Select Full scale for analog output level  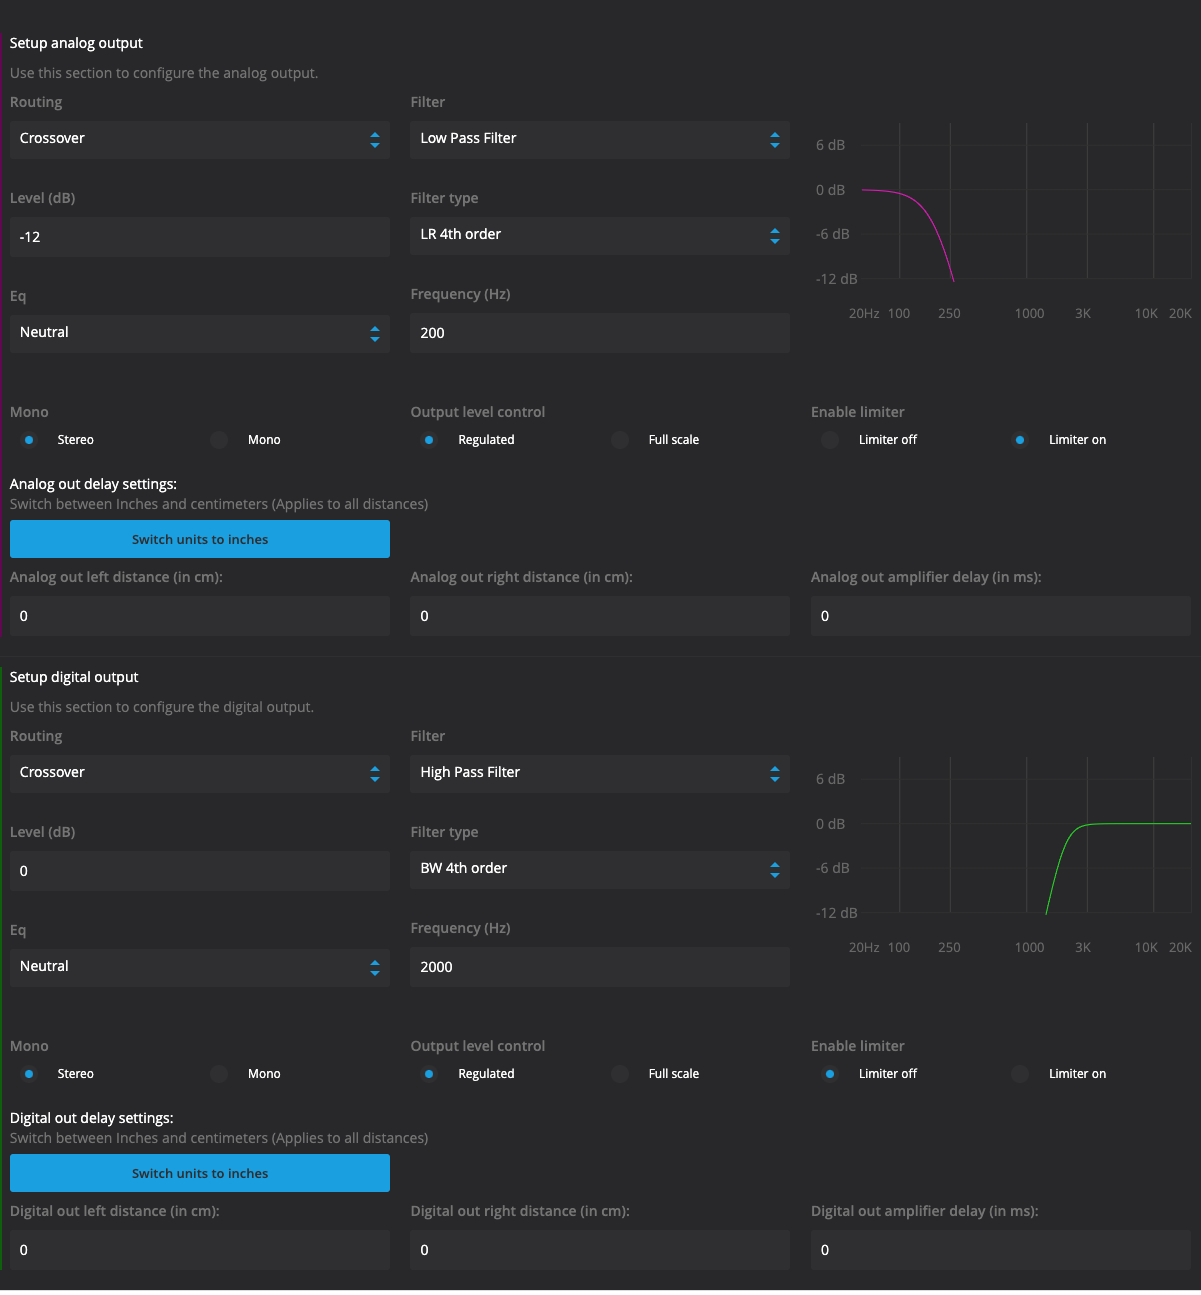(x=621, y=440)
